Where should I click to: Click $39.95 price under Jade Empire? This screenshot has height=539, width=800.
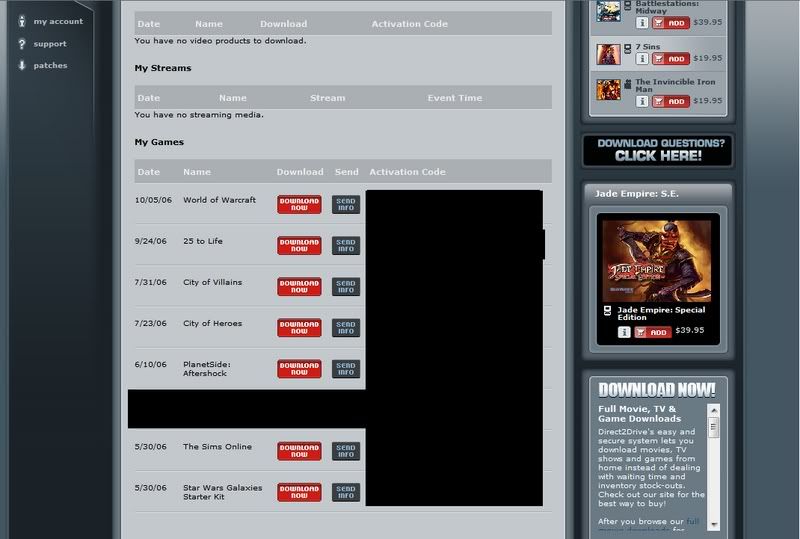coord(690,330)
